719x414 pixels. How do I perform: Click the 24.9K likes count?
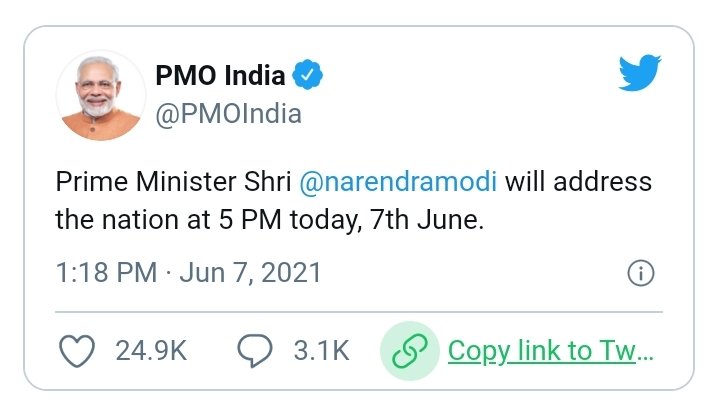click(149, 351)
